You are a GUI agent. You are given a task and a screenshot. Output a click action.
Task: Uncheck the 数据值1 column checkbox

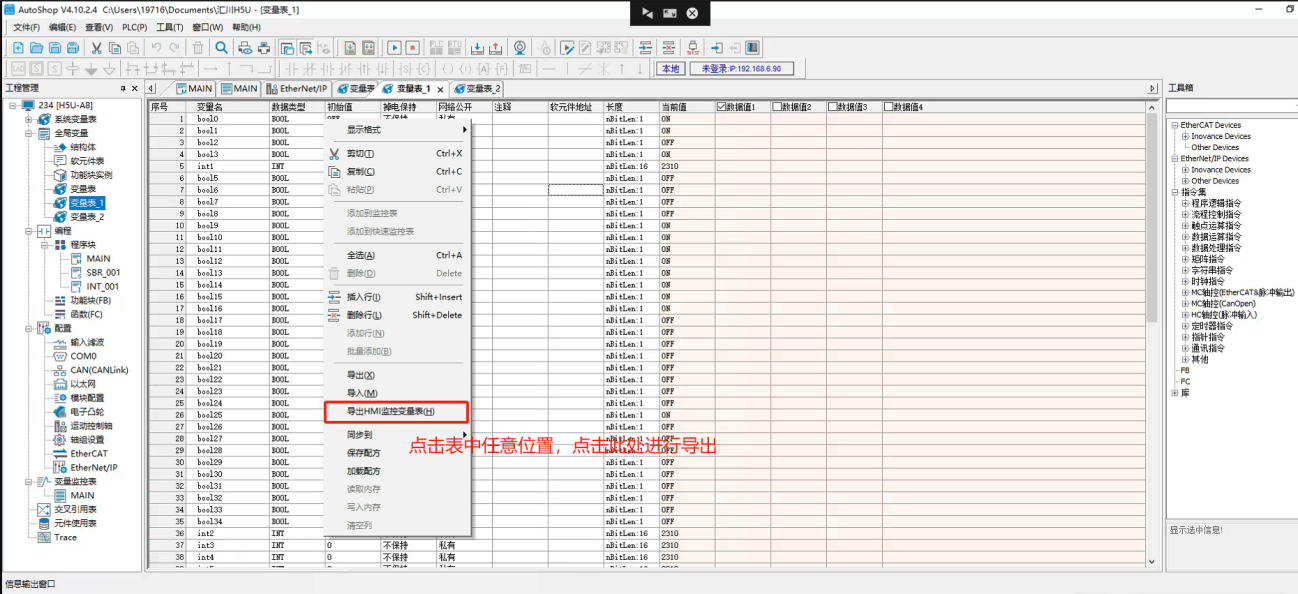click(722, 107)
